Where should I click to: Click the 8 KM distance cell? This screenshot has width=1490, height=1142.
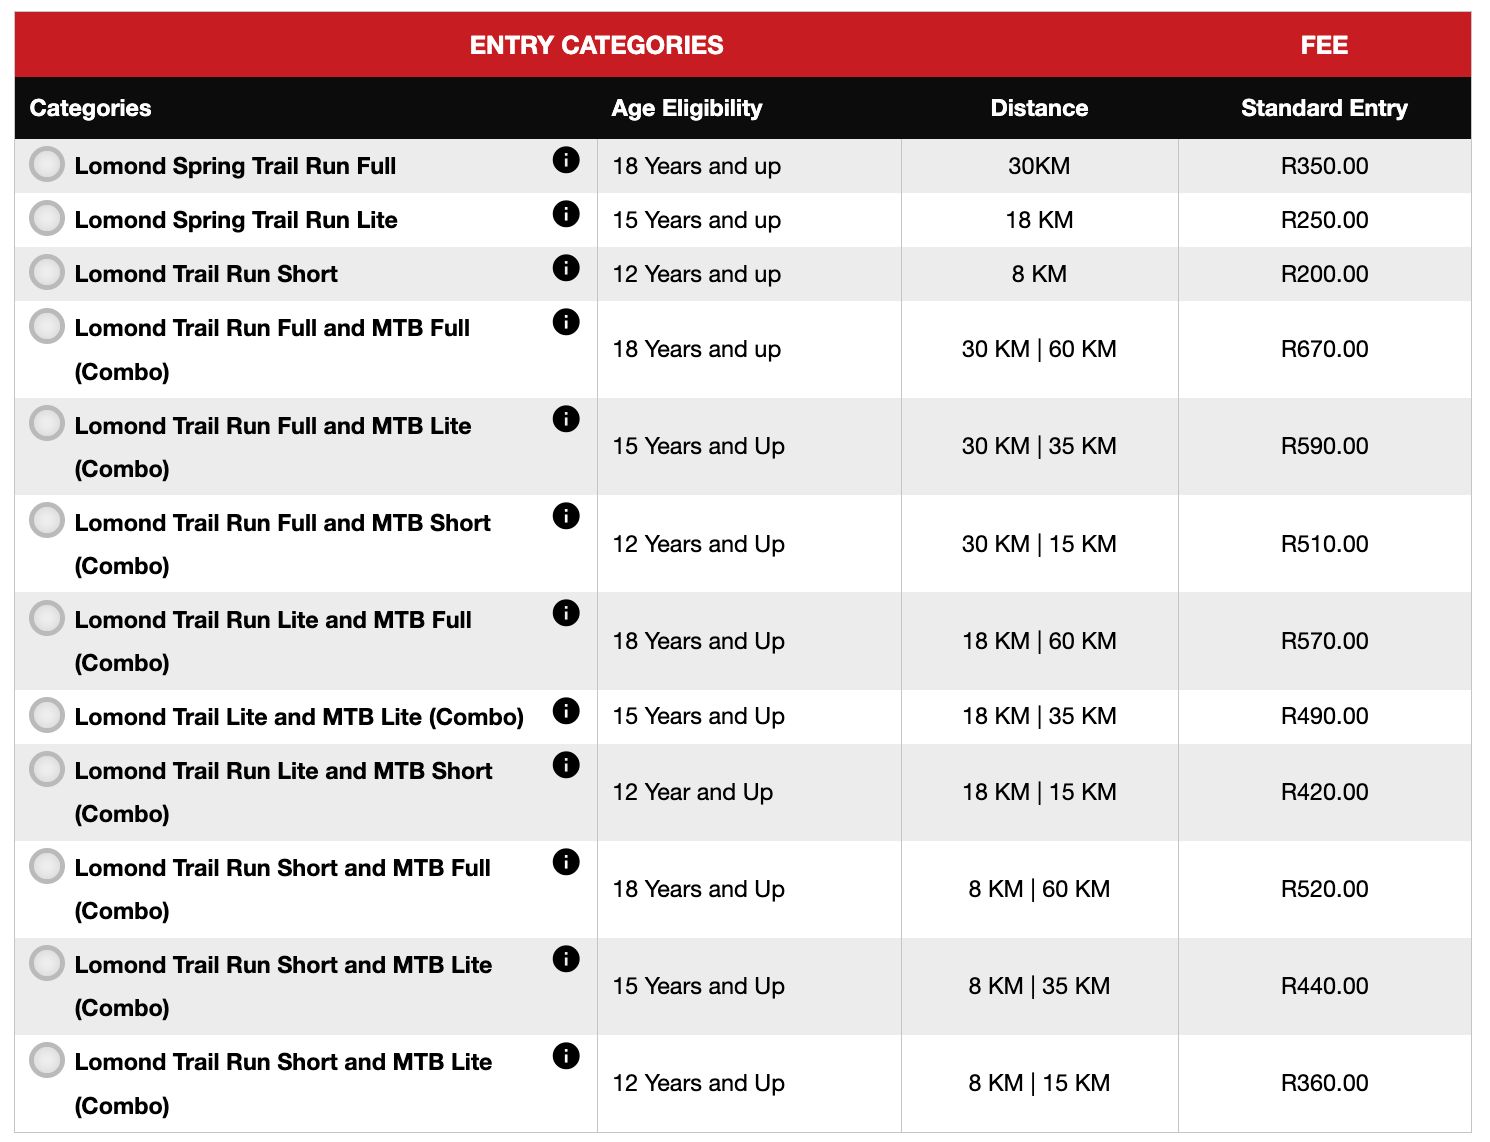pos(1039,274)
